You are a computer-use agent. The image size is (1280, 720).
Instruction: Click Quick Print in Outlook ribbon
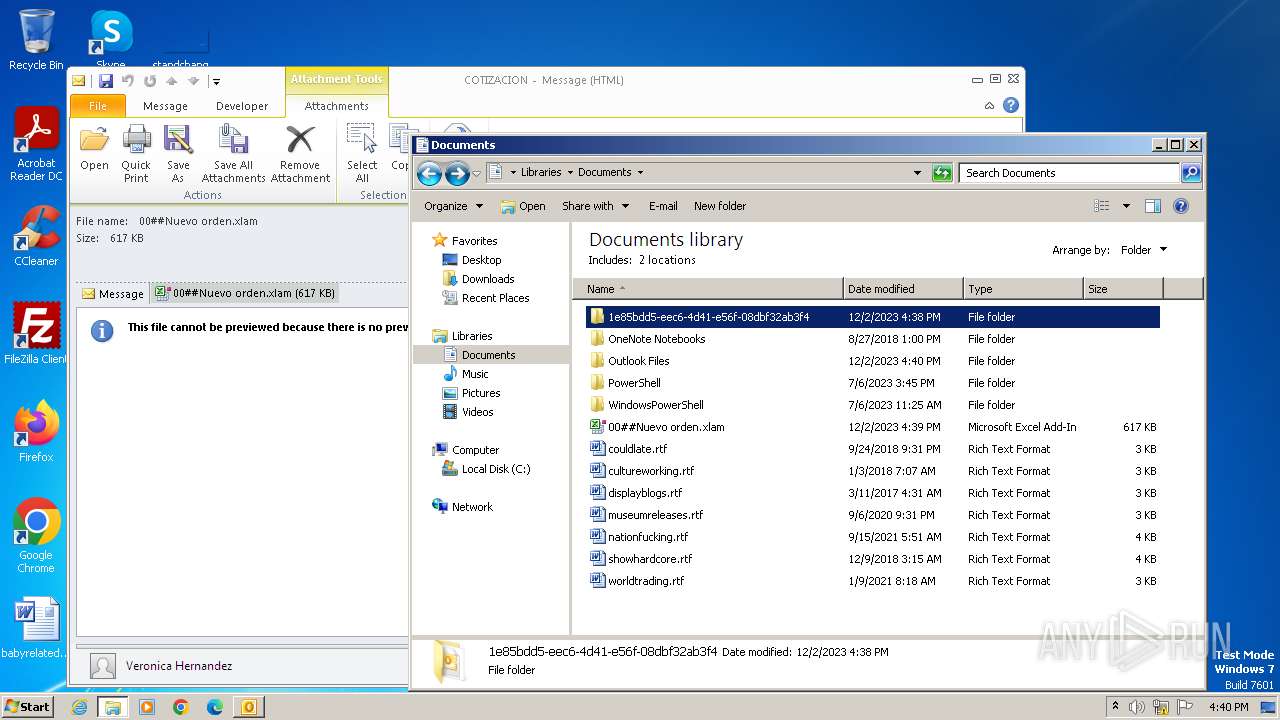(136, 154)
